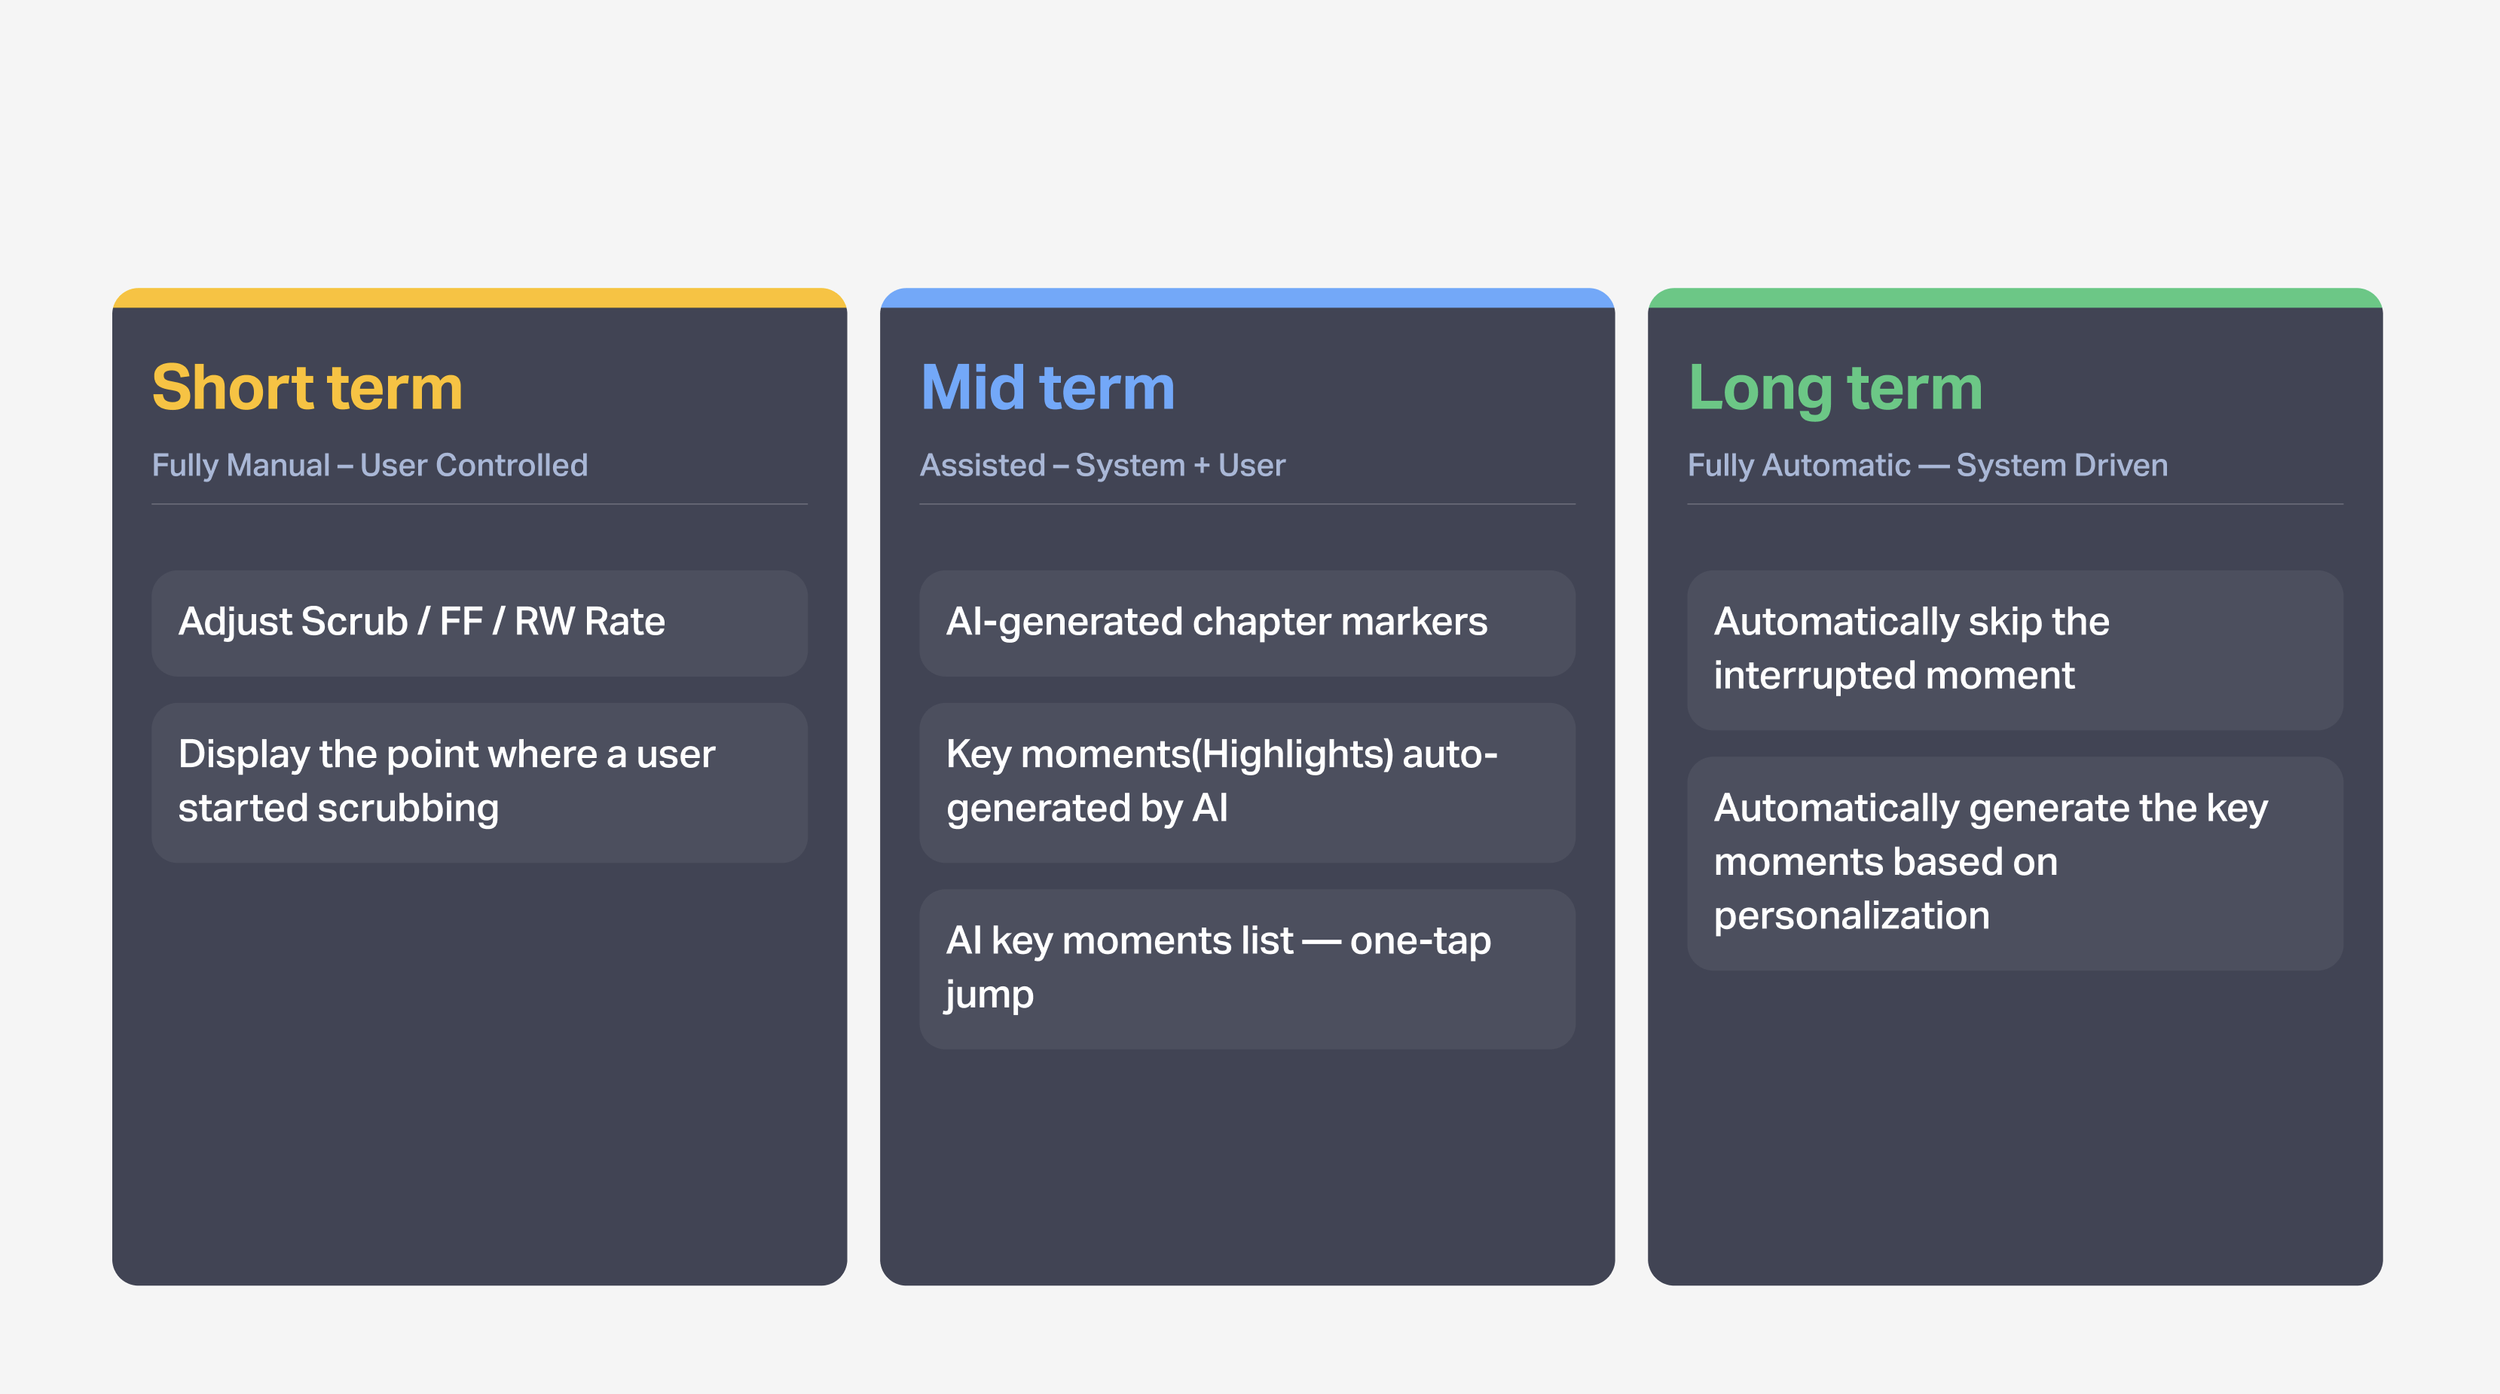Open the Display the point where a user started scrubbing card

click(479, 783)
